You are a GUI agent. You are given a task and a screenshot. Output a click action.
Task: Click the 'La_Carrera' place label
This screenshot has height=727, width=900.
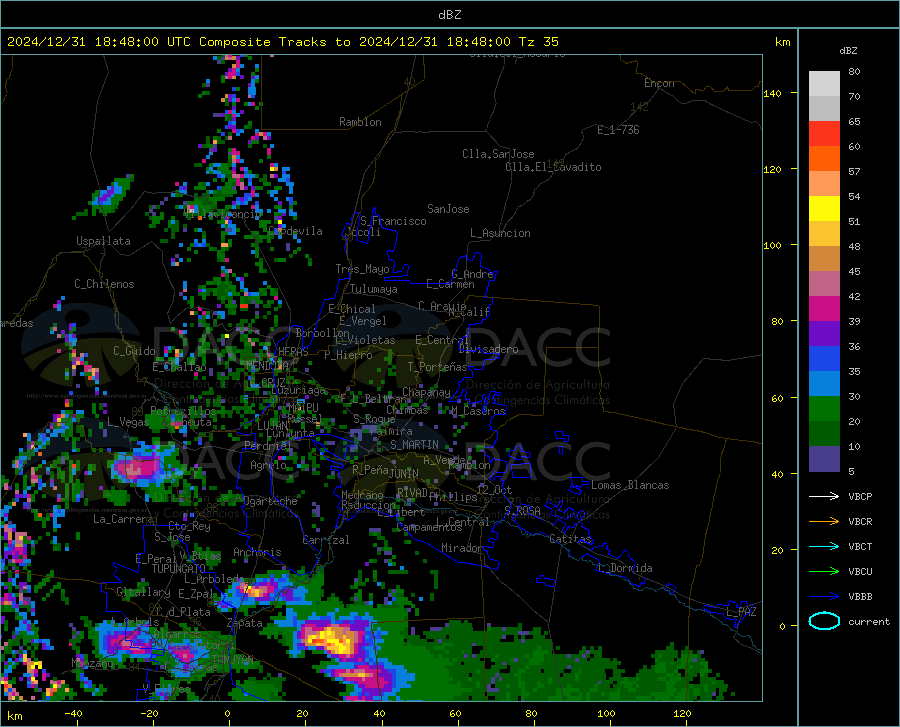pos(123,519)
